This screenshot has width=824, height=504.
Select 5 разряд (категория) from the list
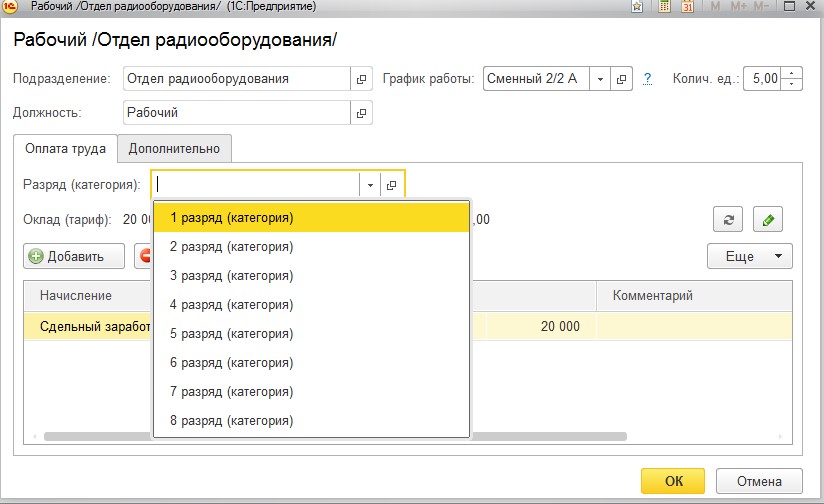click(311, 333)
